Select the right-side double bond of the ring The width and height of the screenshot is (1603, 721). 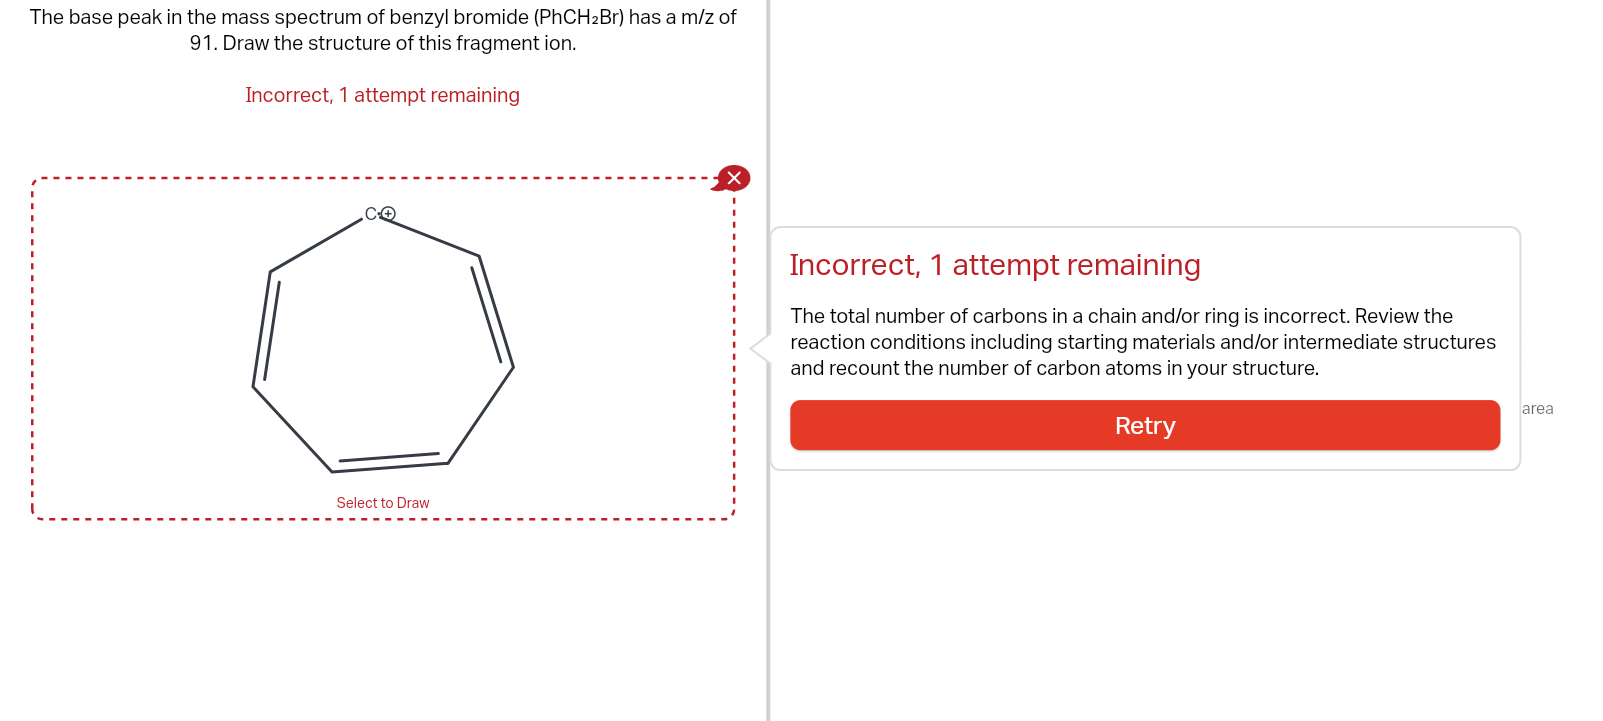pyautogui.click(x=497, y=313)
